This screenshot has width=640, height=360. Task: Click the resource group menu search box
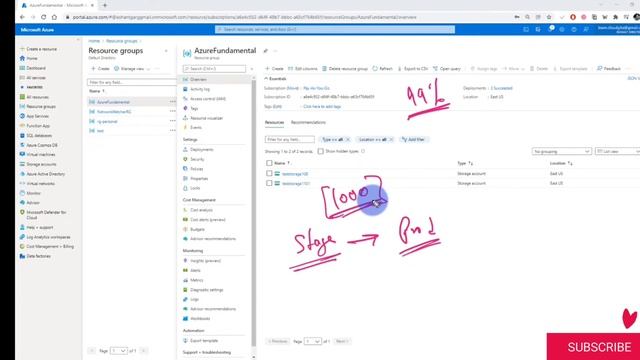coord(214,69)
